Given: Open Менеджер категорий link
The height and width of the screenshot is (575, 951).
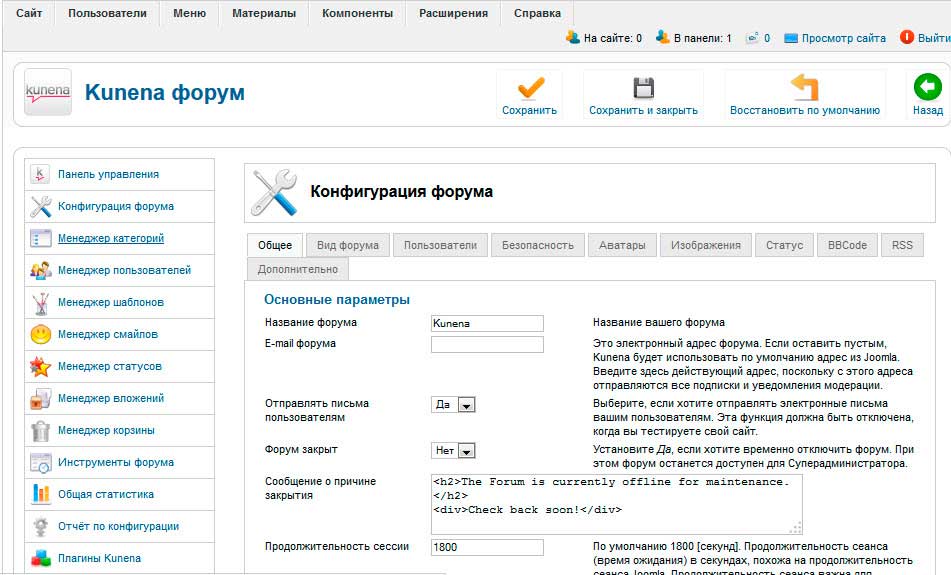Looking at the screenshot, I should coord(111,238).
